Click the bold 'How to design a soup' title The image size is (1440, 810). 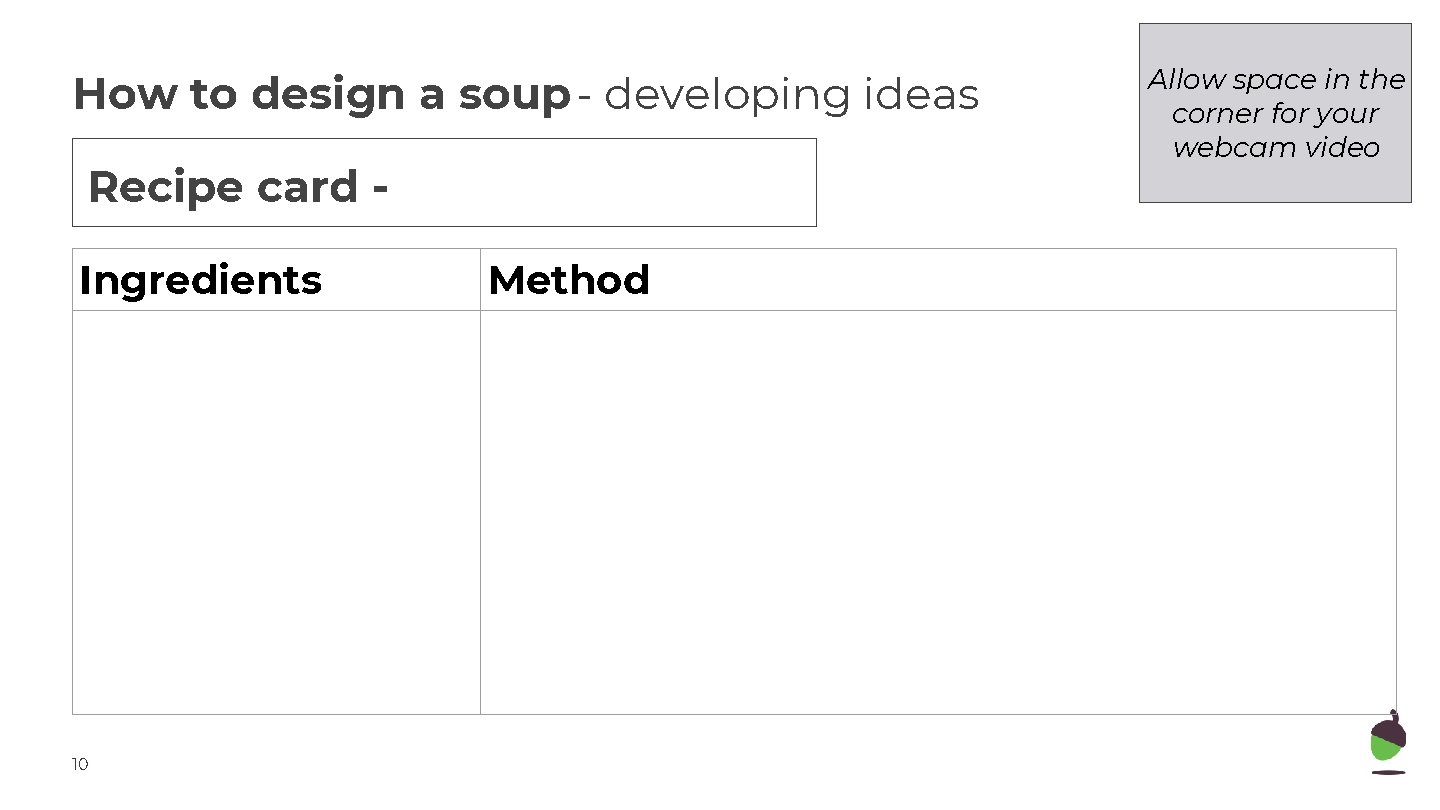(x=321, y=95)
